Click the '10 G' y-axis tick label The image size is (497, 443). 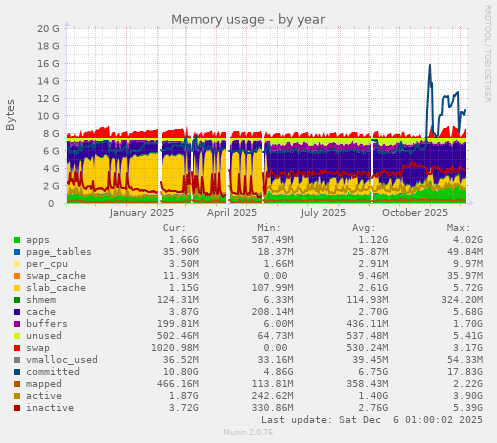48,116
